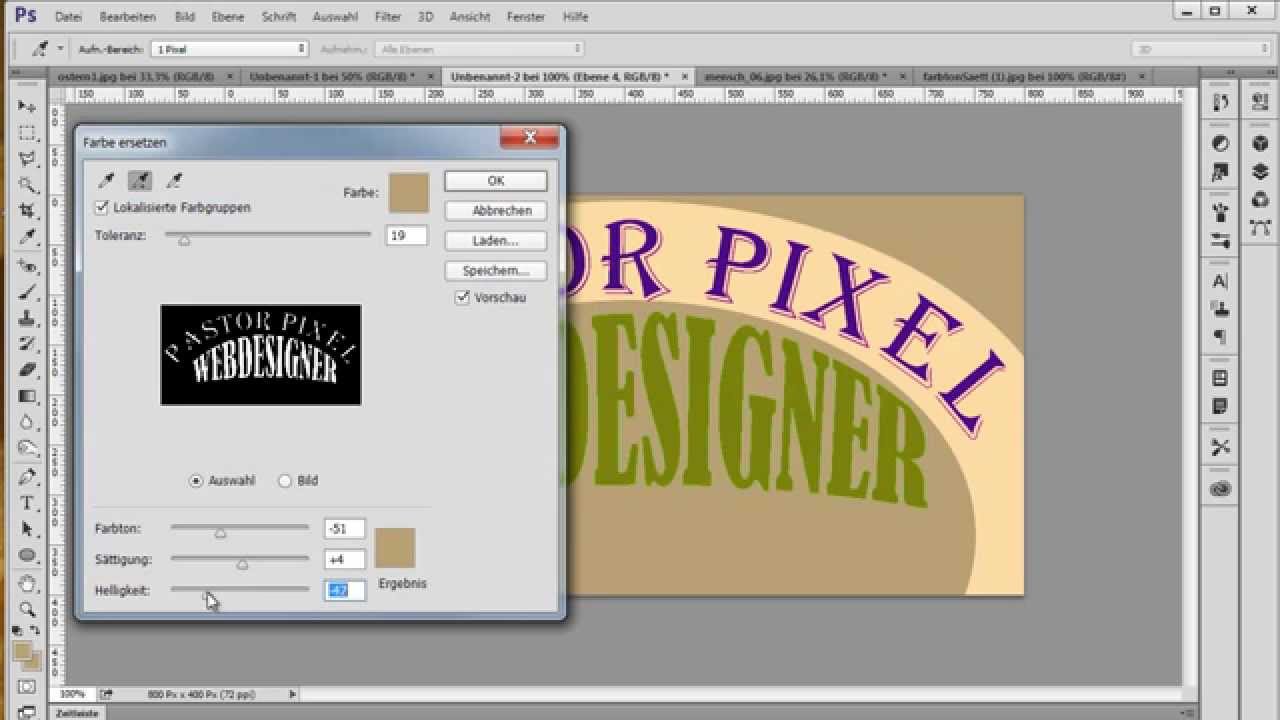Click the selection mask preview thumbnail
1280x720 pixels.
pyautogui.click(x=261, y=355)
